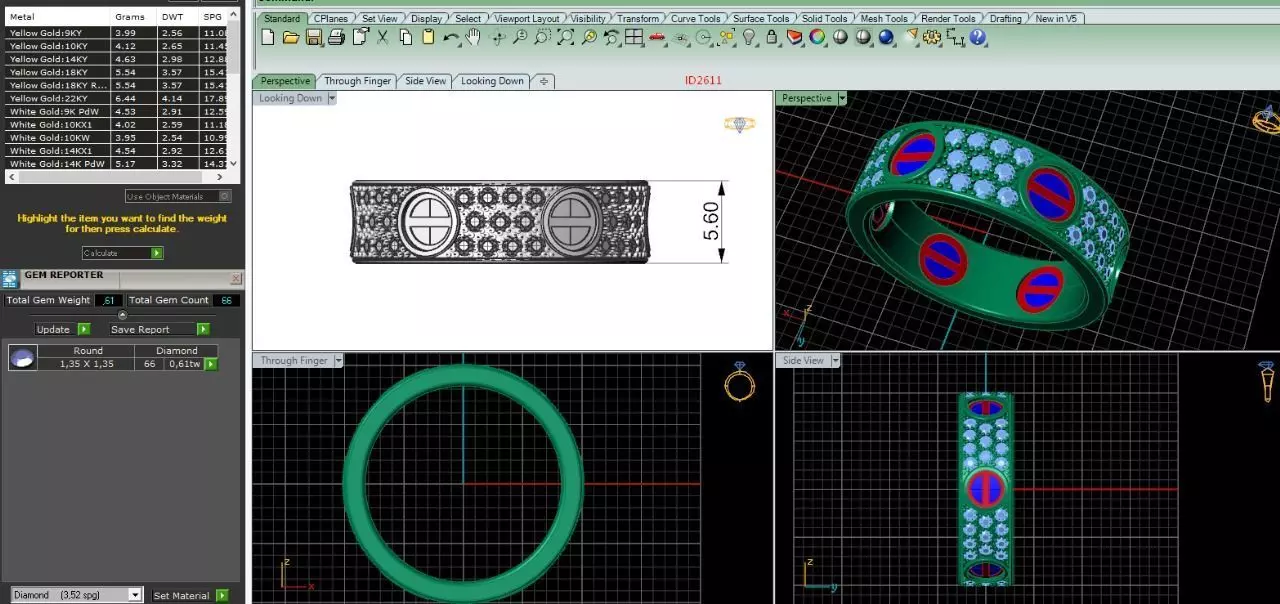Open the Render Tools toolbar tab

948,18
